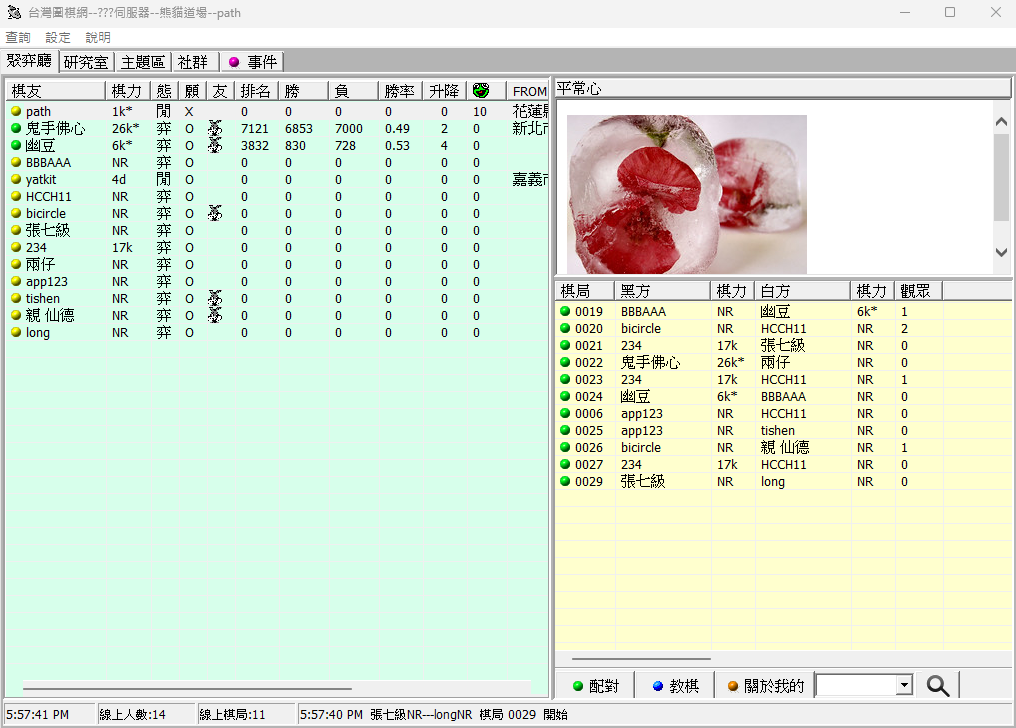The height and width of the screenshot is (728, 1016).
Task: Select the 教棋 filter option
Action: 675,686
